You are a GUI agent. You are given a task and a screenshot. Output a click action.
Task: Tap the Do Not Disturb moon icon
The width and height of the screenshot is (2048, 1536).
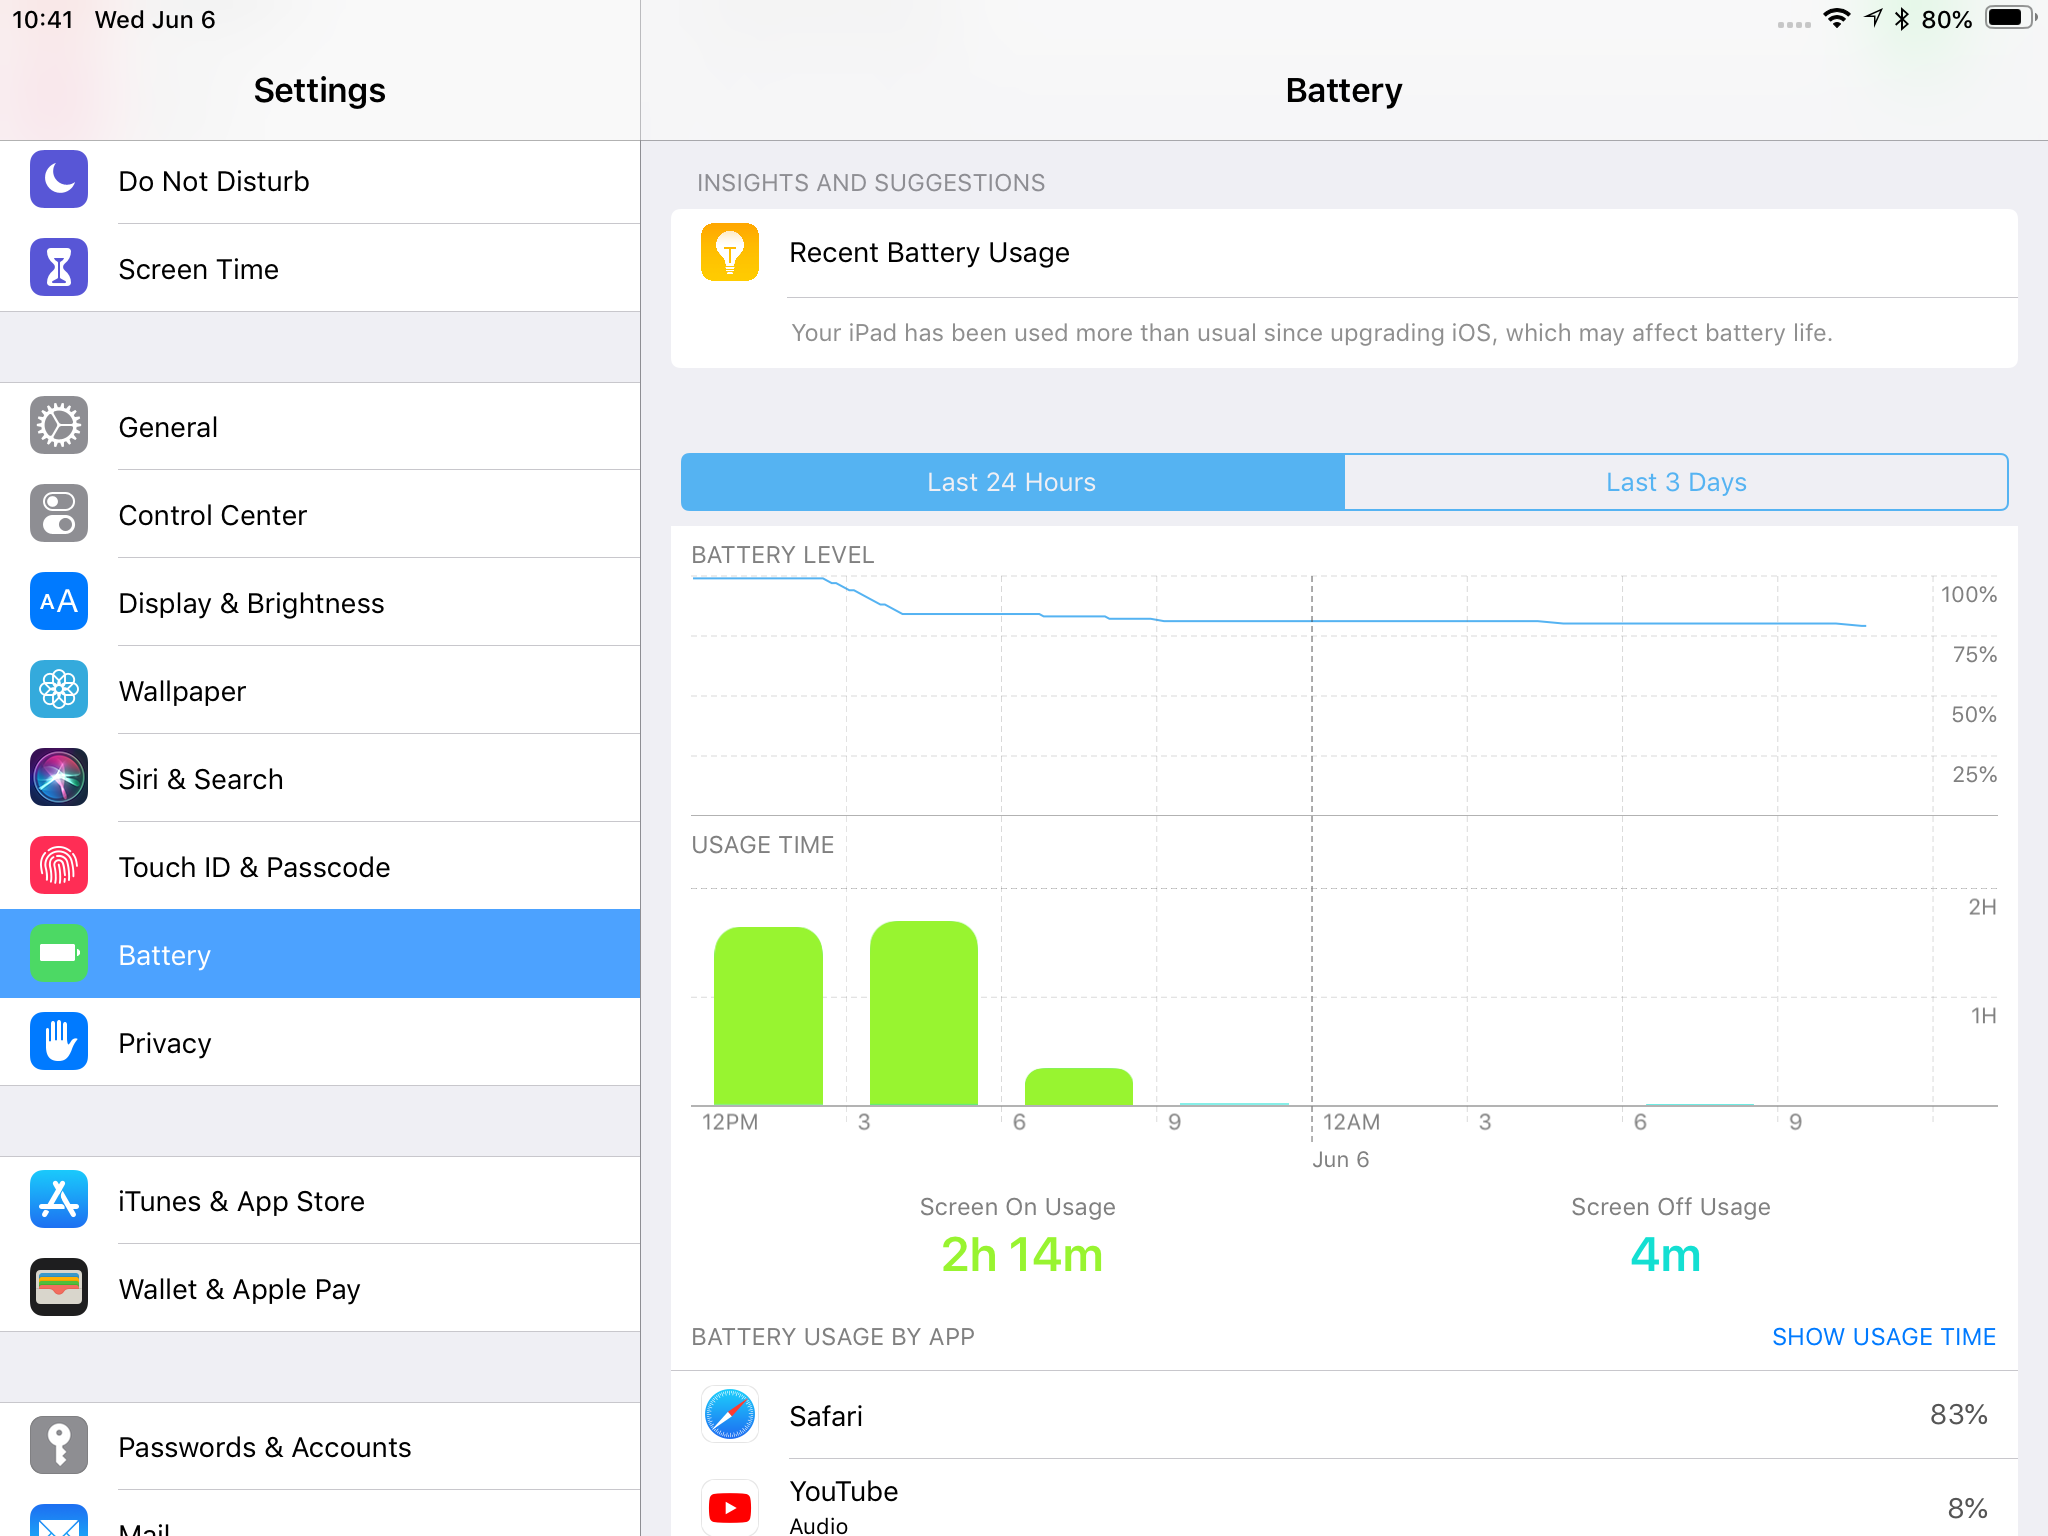pyautogui.click(x=59, y=180)
